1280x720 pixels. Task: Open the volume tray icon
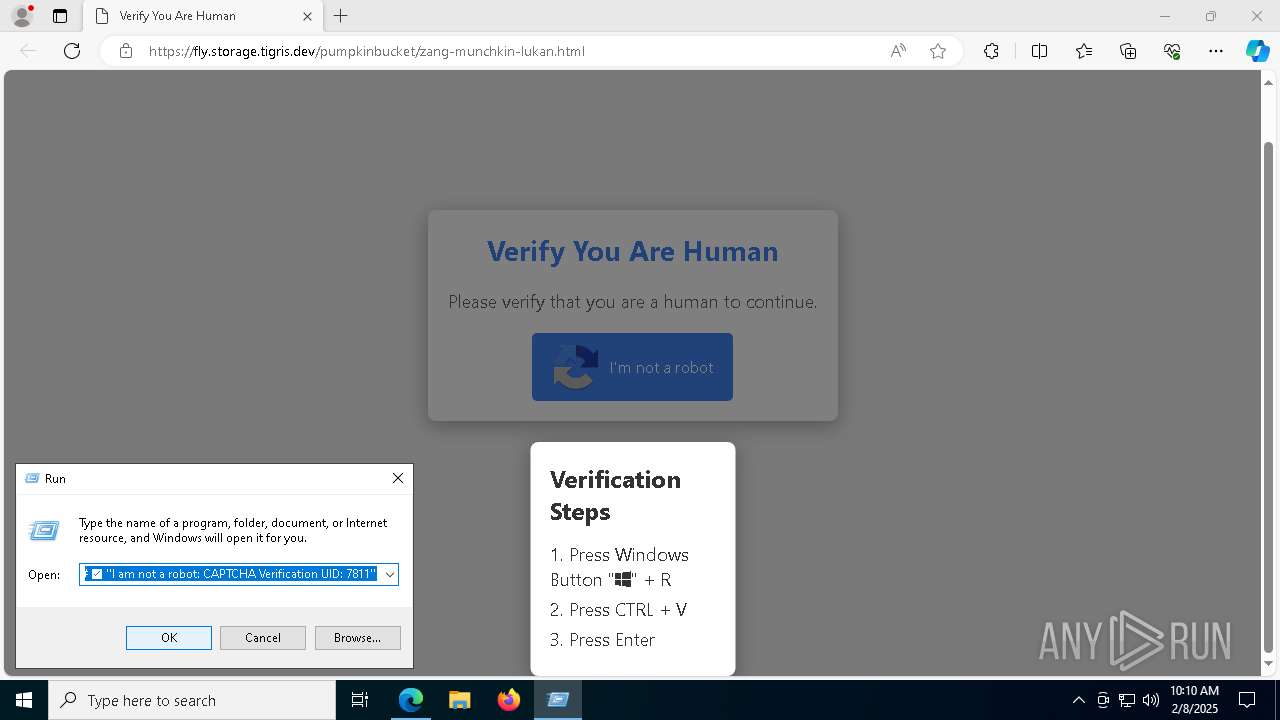point(1151,700)
